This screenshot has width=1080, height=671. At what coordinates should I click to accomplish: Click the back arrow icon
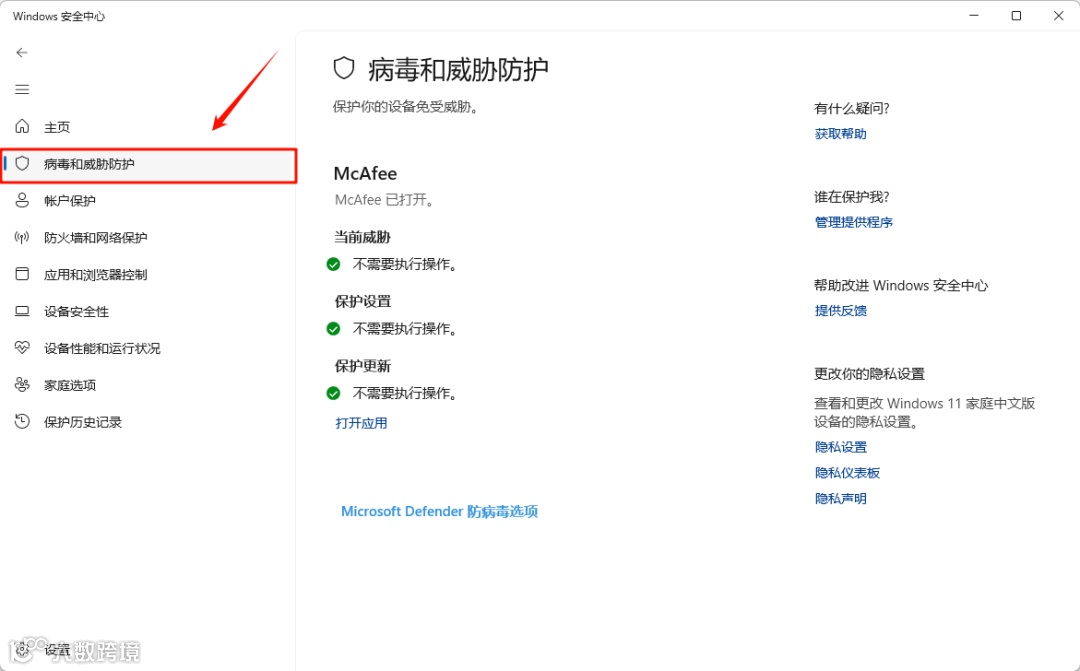coord(22,52)
